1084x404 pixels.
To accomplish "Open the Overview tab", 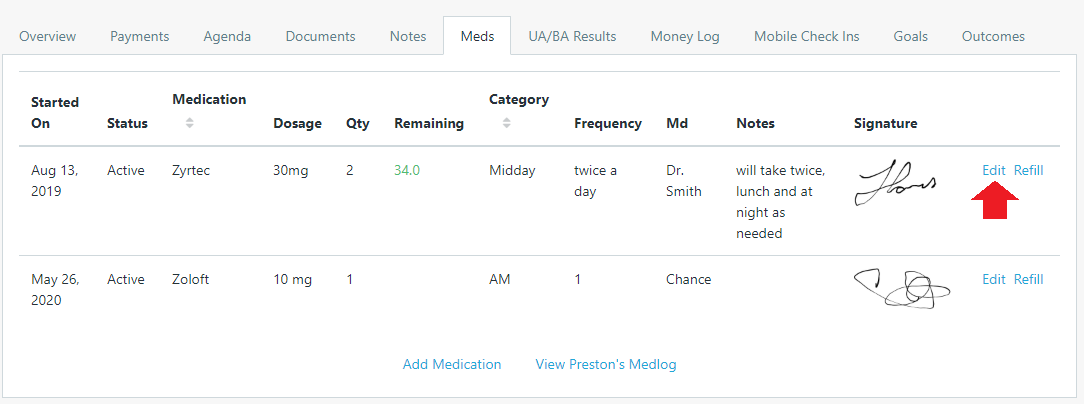I will (47, 36).
